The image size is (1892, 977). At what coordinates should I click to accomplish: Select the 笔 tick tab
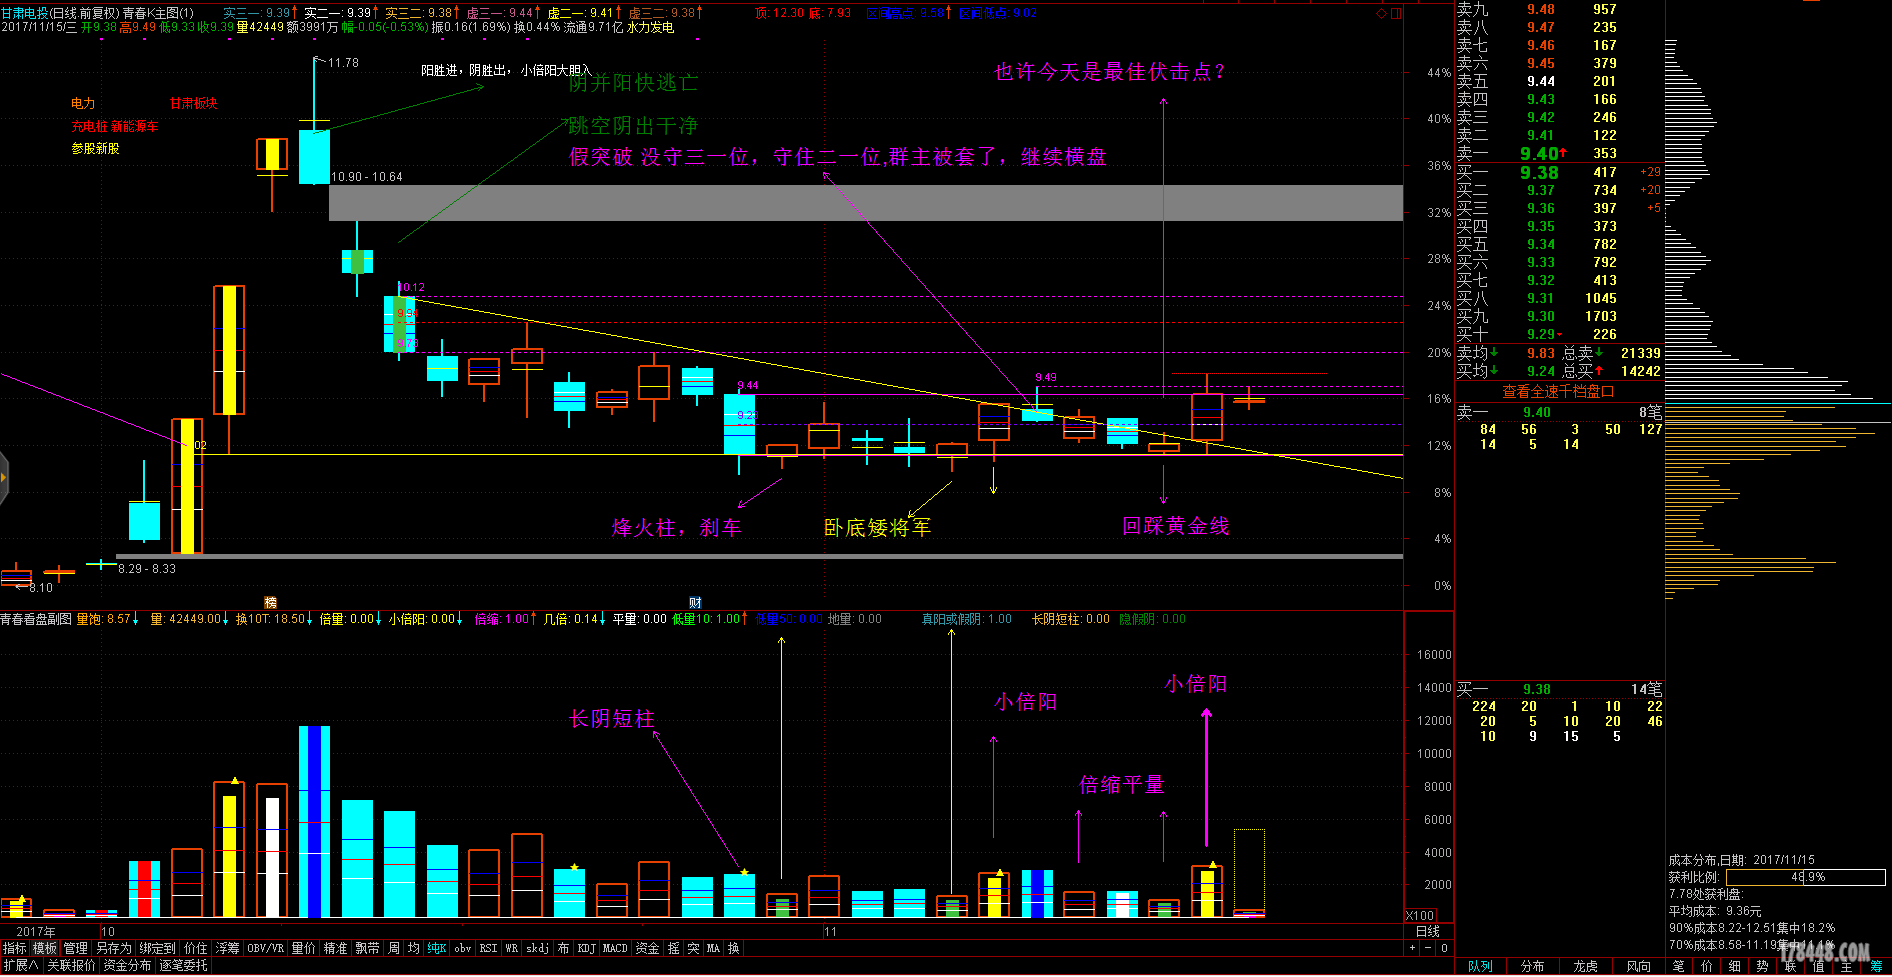coord(1679,966)
